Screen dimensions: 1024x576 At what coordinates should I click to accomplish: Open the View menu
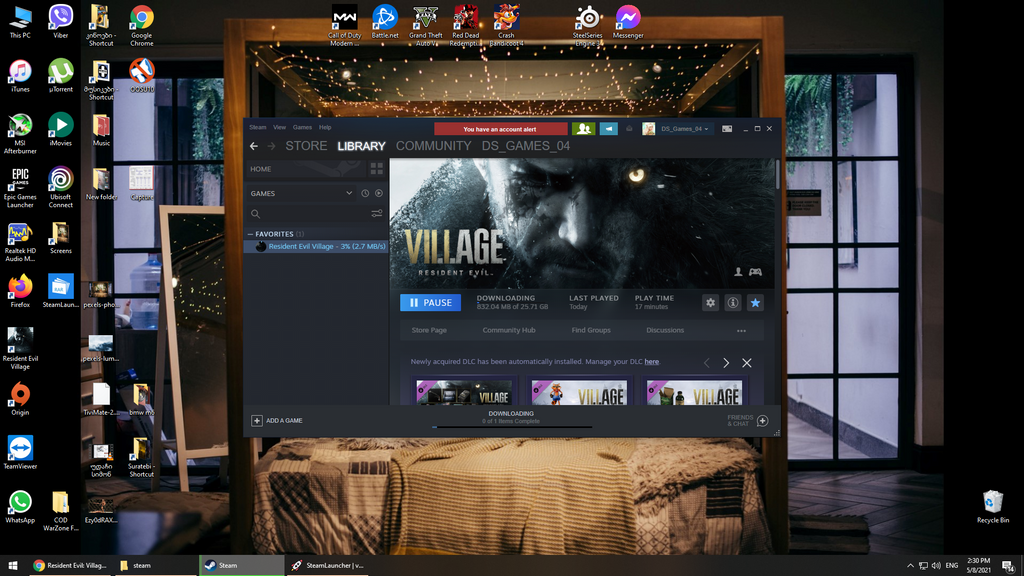[280, 127]
